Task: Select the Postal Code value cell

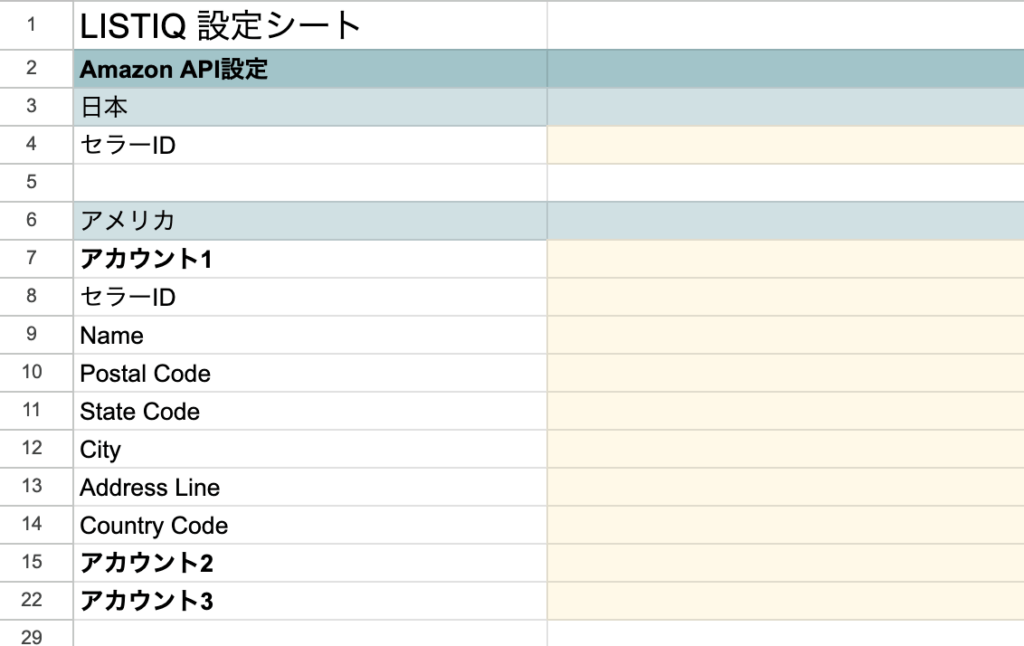Action: [786, 373]
